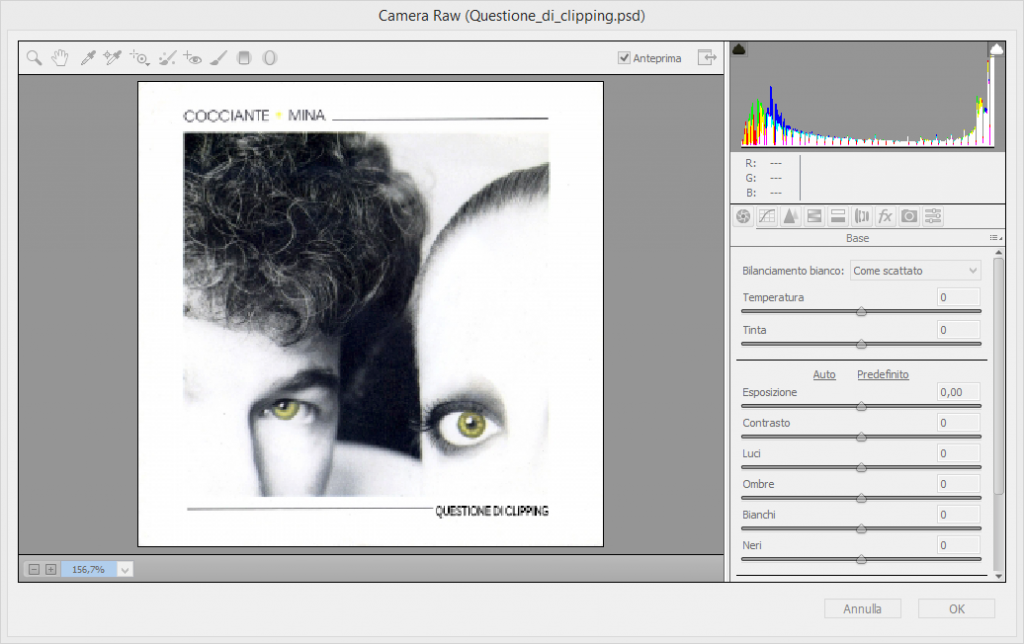Click the Tinta slider handle
Image resolution: width=1024 pixels, height=644 pixels.
[861, 344]
